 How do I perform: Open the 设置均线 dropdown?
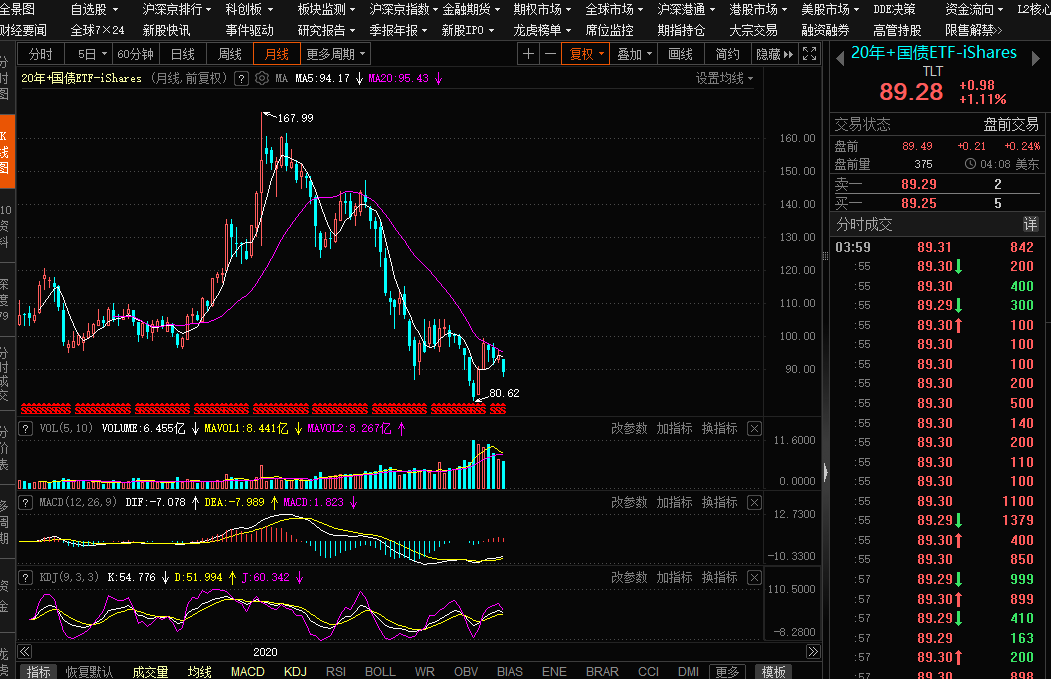pyautogui.click(x=724, y=78)
